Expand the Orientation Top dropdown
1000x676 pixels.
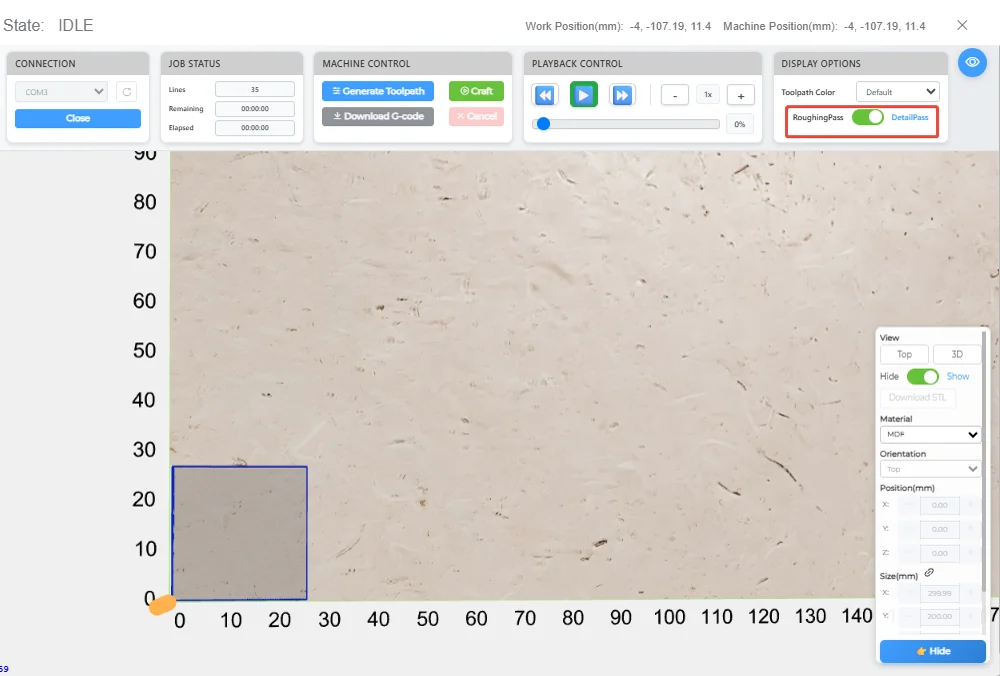[x=930, y=469]
